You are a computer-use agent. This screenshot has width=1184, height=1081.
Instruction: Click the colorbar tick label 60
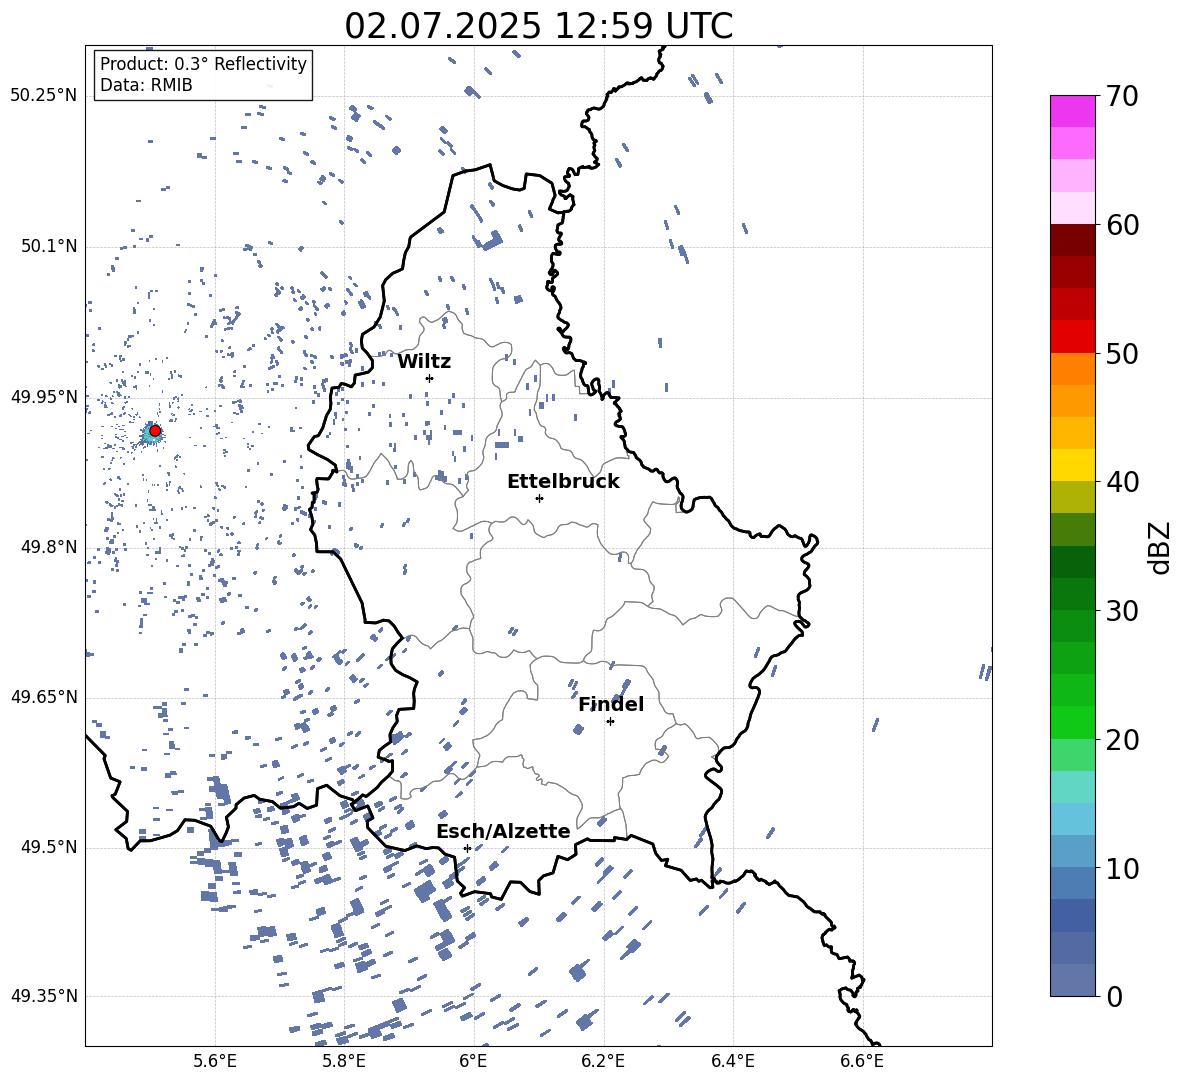[1122, 225]
